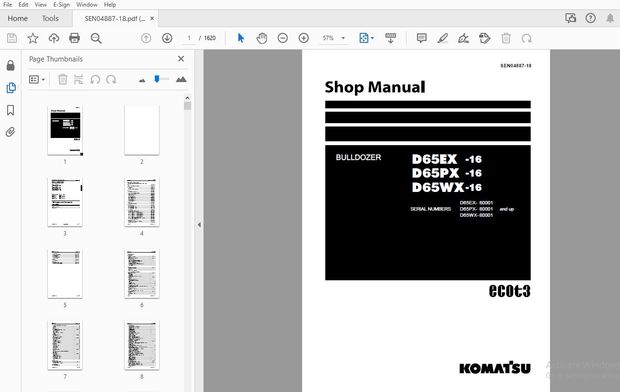The height and width of the screenshot is (392, 620).
Task: Click the 'Shop Manual' heading text
Action: click(375, 87)
